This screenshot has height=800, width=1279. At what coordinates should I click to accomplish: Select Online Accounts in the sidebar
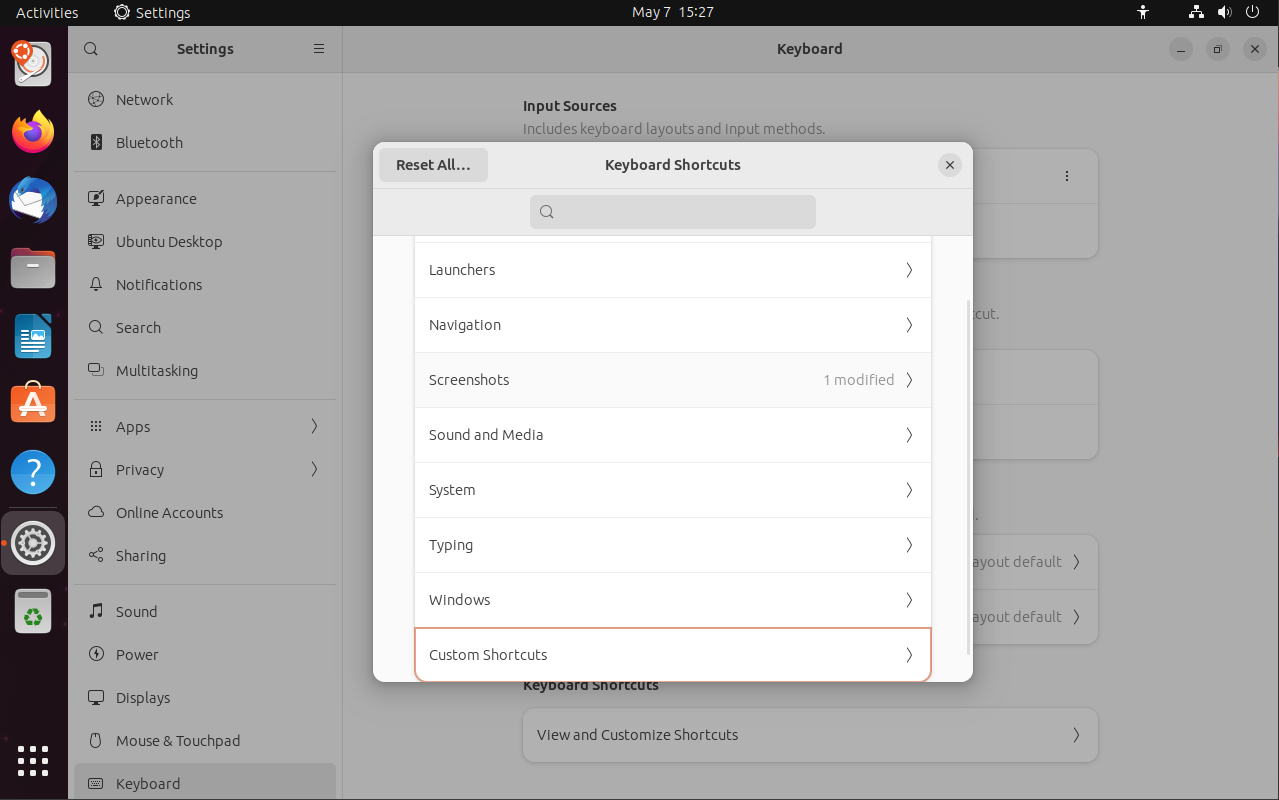pyautogui.click(x=205, y=513)
